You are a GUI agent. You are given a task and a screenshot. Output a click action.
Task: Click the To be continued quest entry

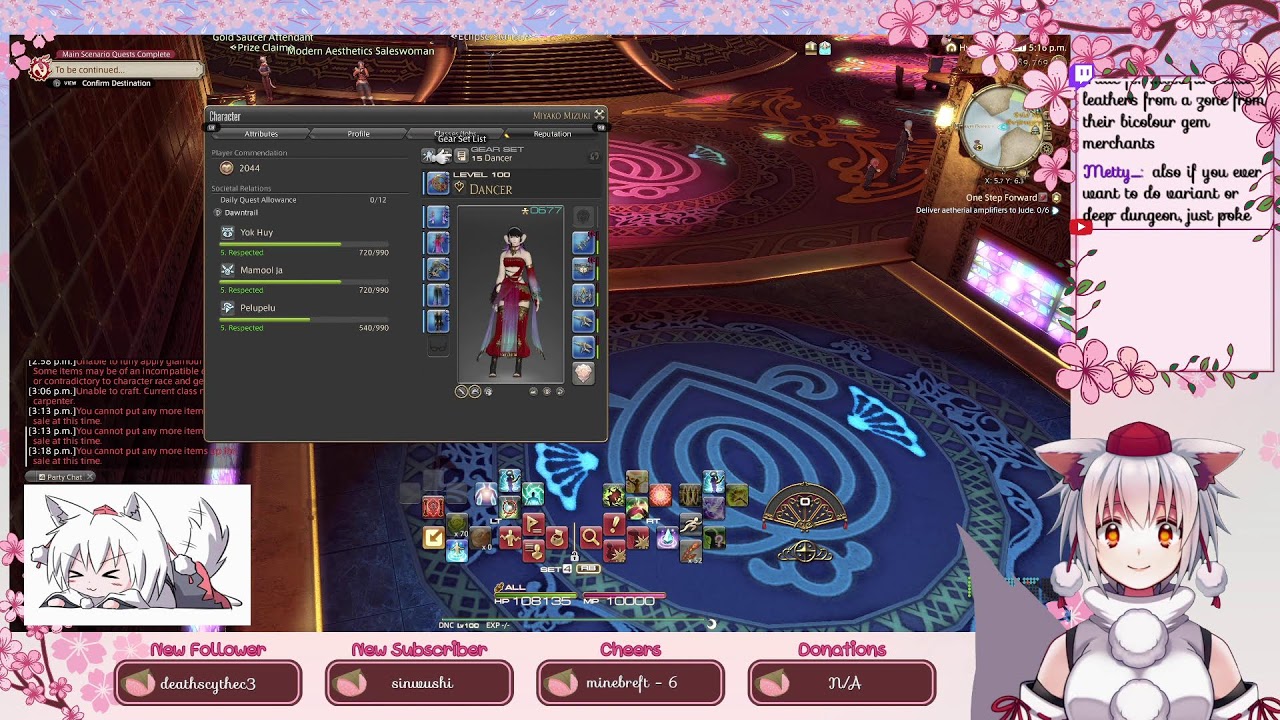pos(127,70)
